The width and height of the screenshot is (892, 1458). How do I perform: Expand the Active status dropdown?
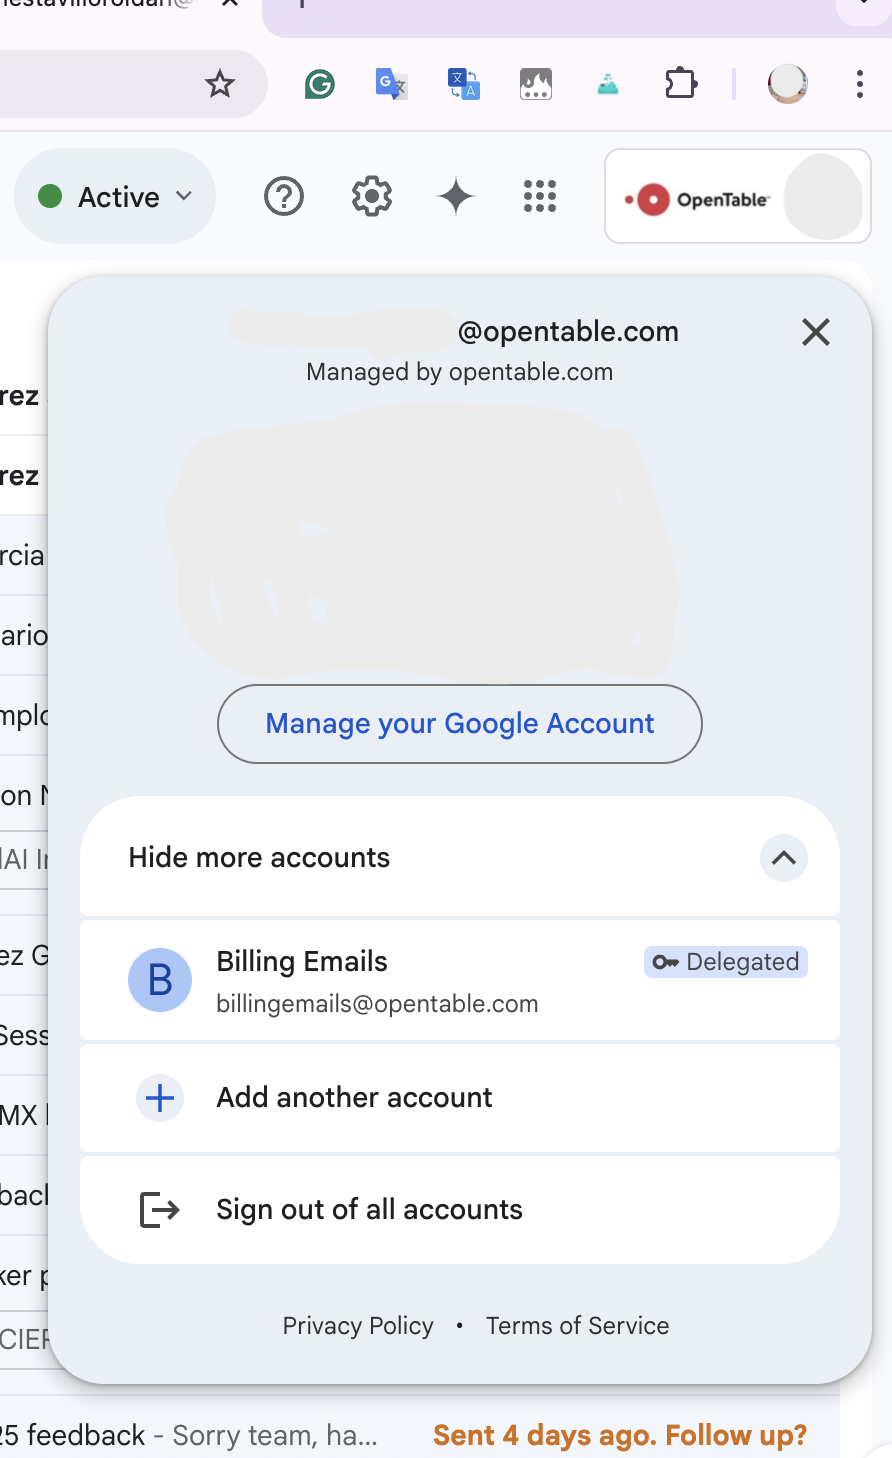(x=115, y=196)
